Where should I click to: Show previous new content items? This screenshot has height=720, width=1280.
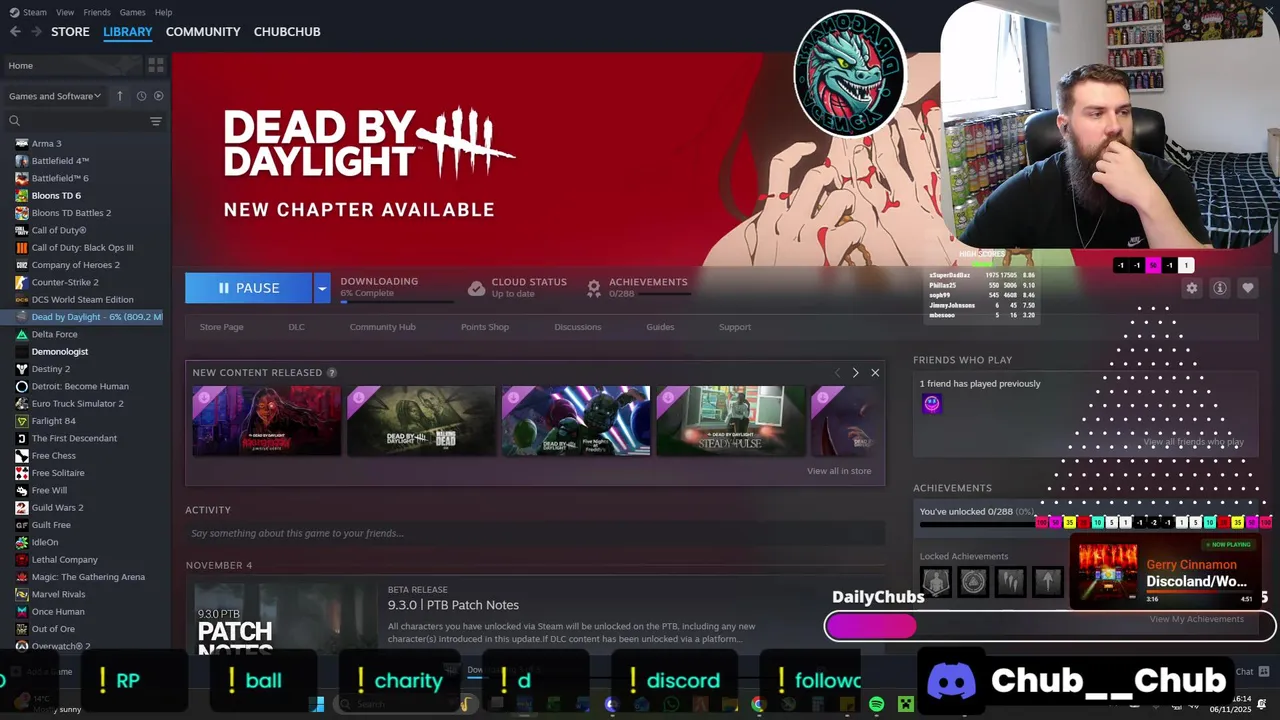(838, 373)
